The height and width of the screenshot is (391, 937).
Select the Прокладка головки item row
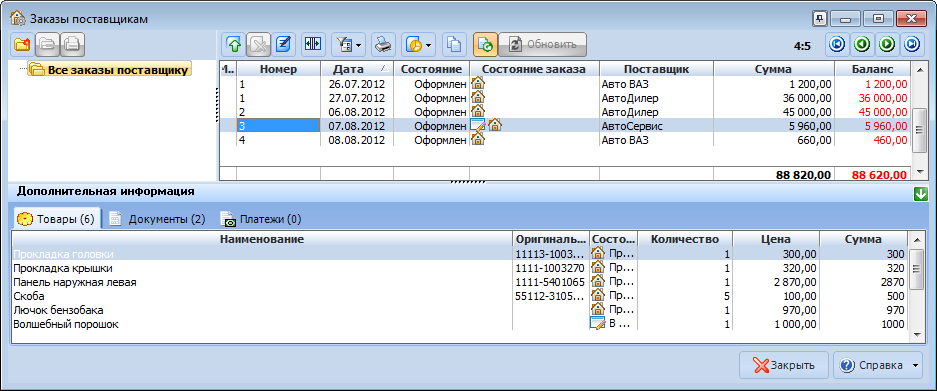point(459,253)
